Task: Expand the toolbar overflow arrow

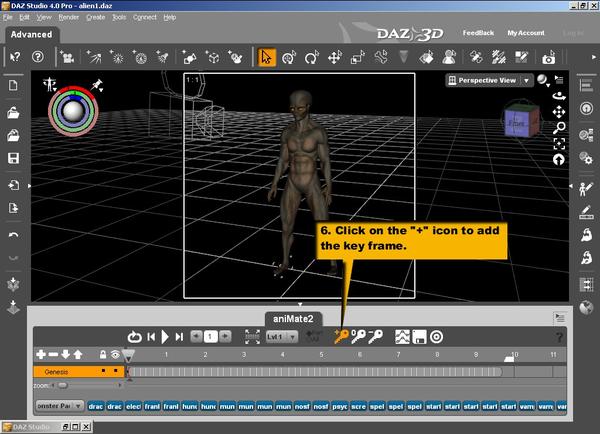Action: (x=594, y=57)
